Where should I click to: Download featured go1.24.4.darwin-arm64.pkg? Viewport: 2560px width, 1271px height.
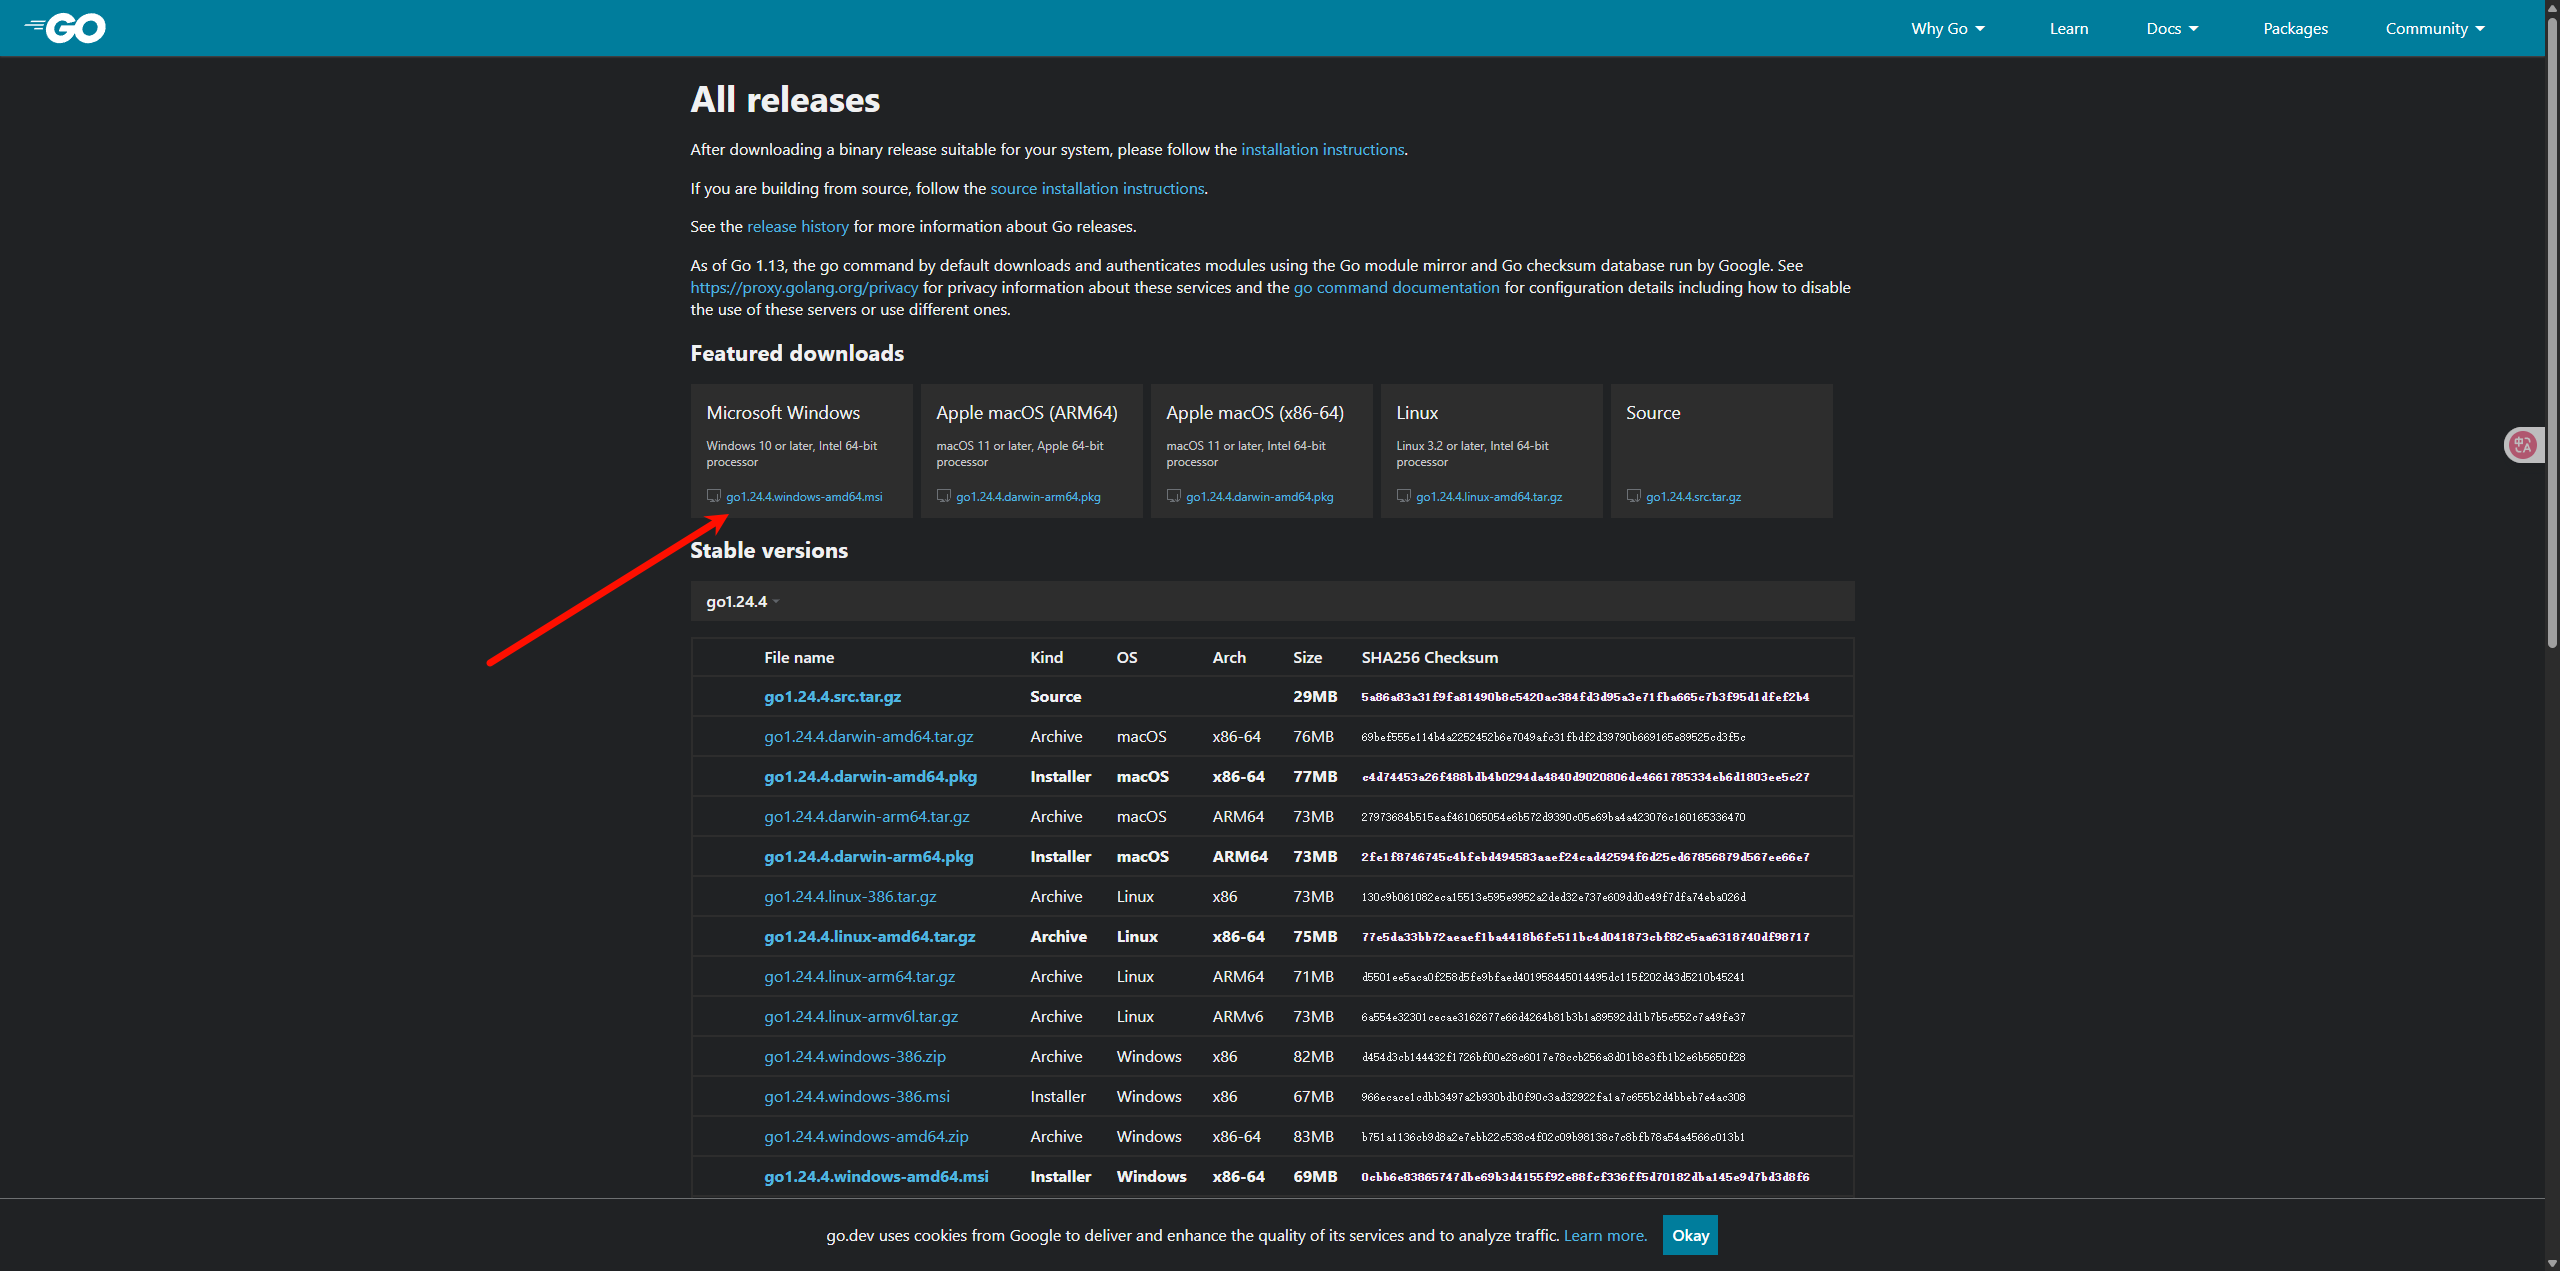pos(1028,497)
